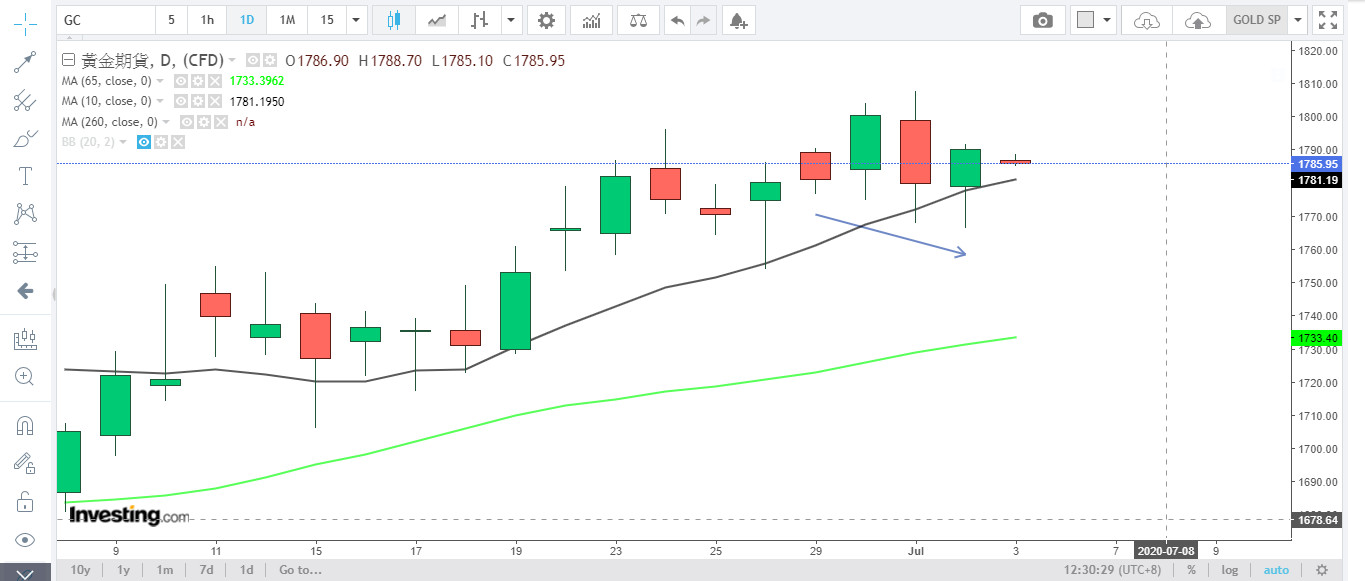Screen dimensions: 1365x581
Task: Select the 1M interval
Action: pos(287,20)
